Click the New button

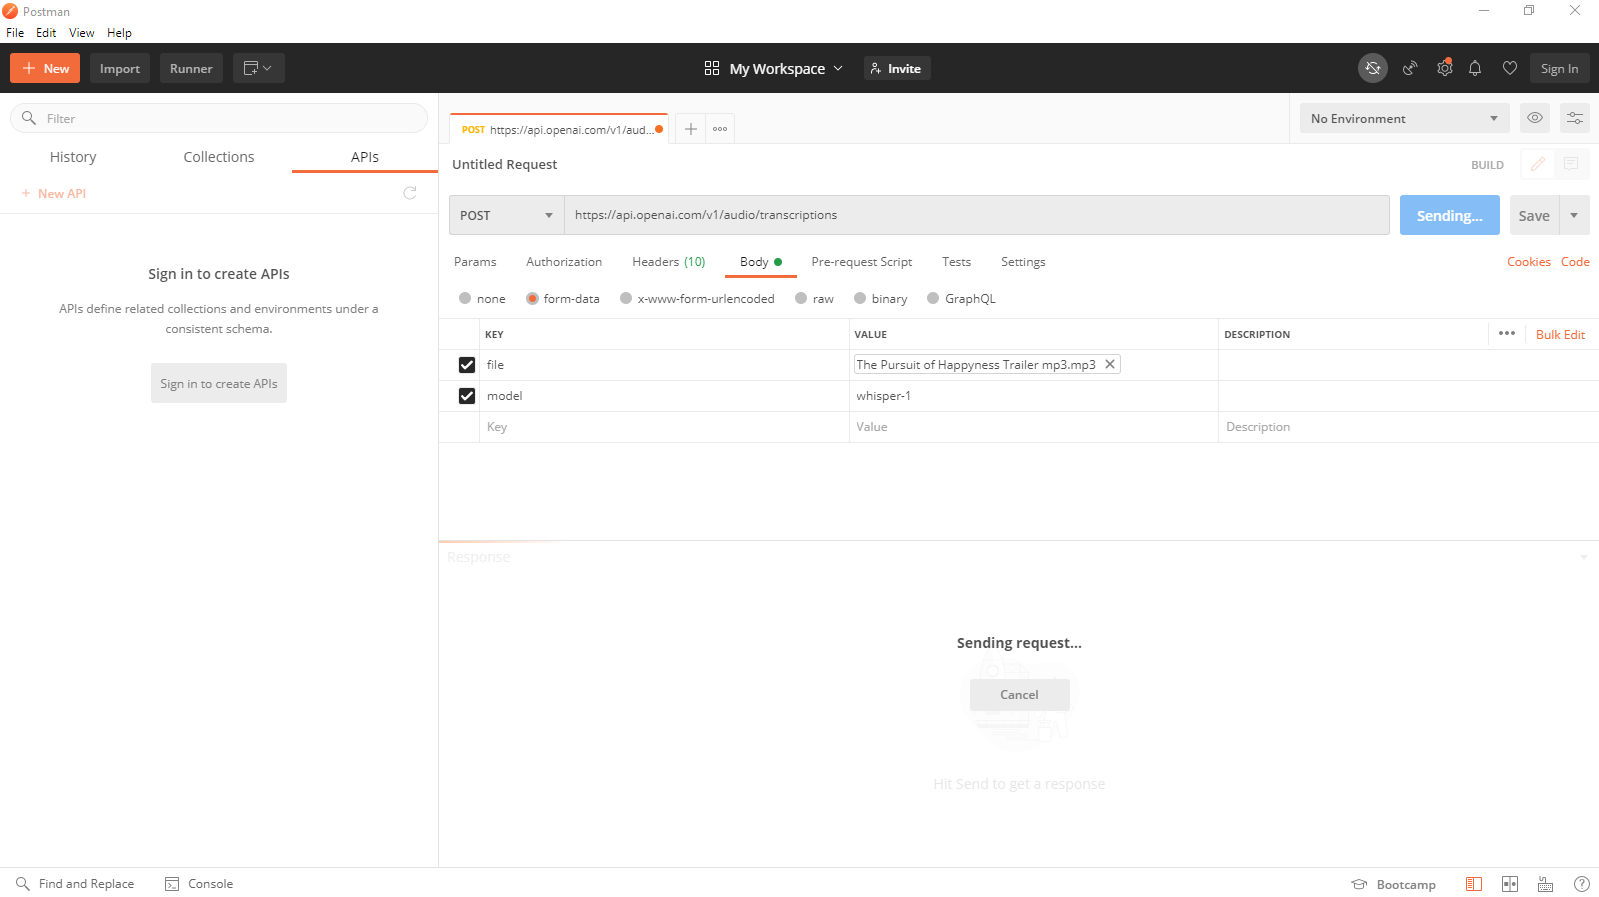click(x=45, y=68)
